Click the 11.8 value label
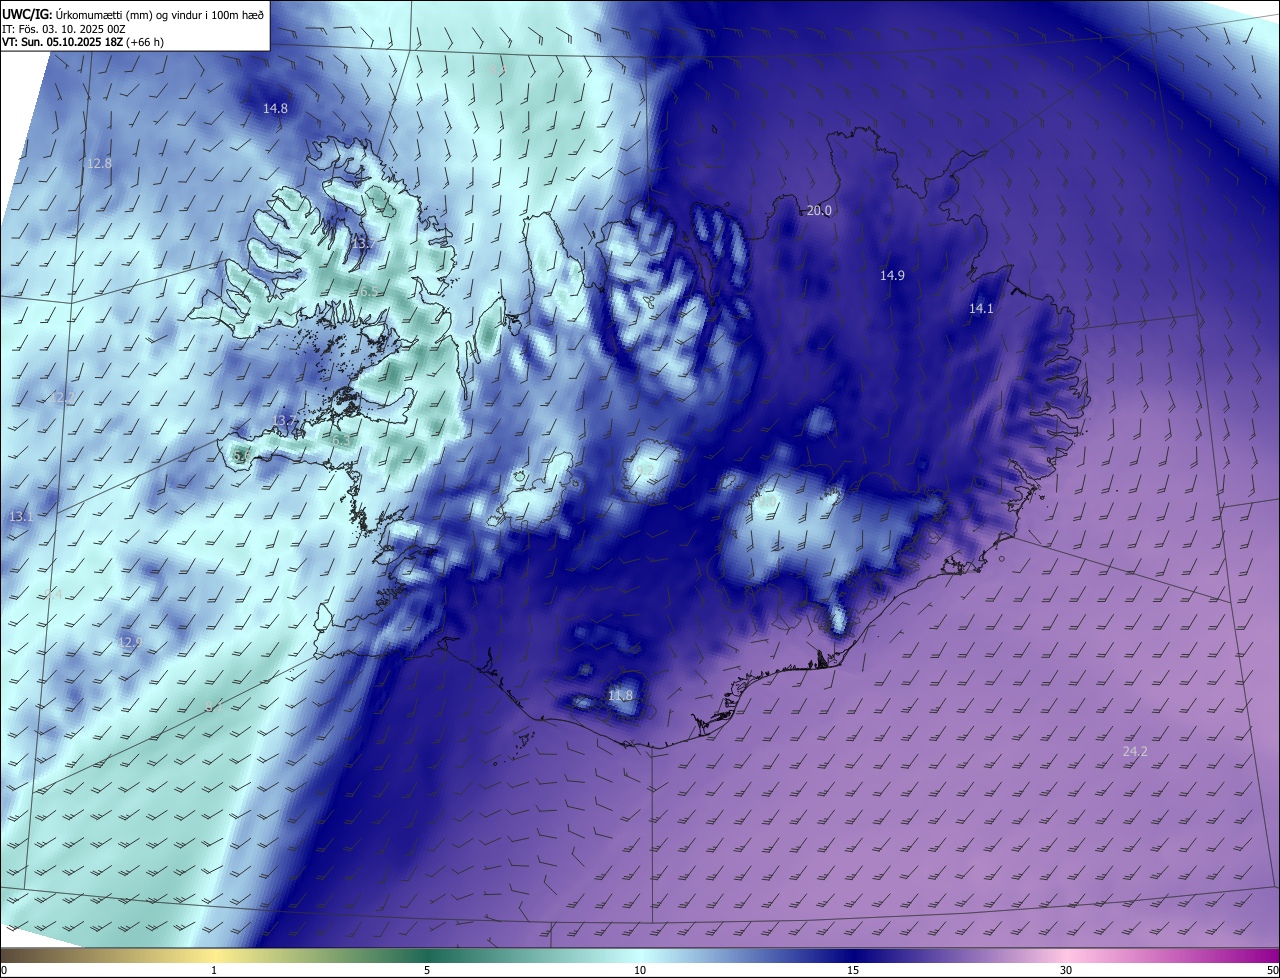 [x=620, y=695]
